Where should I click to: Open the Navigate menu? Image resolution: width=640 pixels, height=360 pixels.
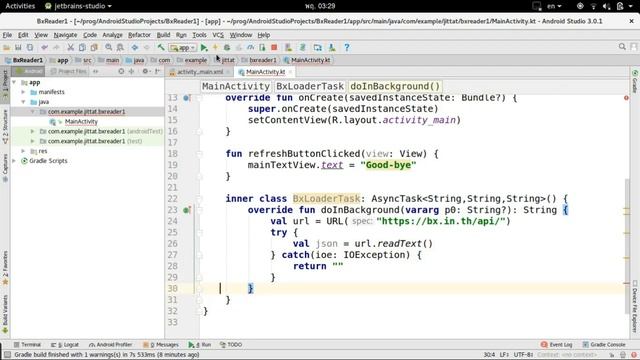[65, 35]
